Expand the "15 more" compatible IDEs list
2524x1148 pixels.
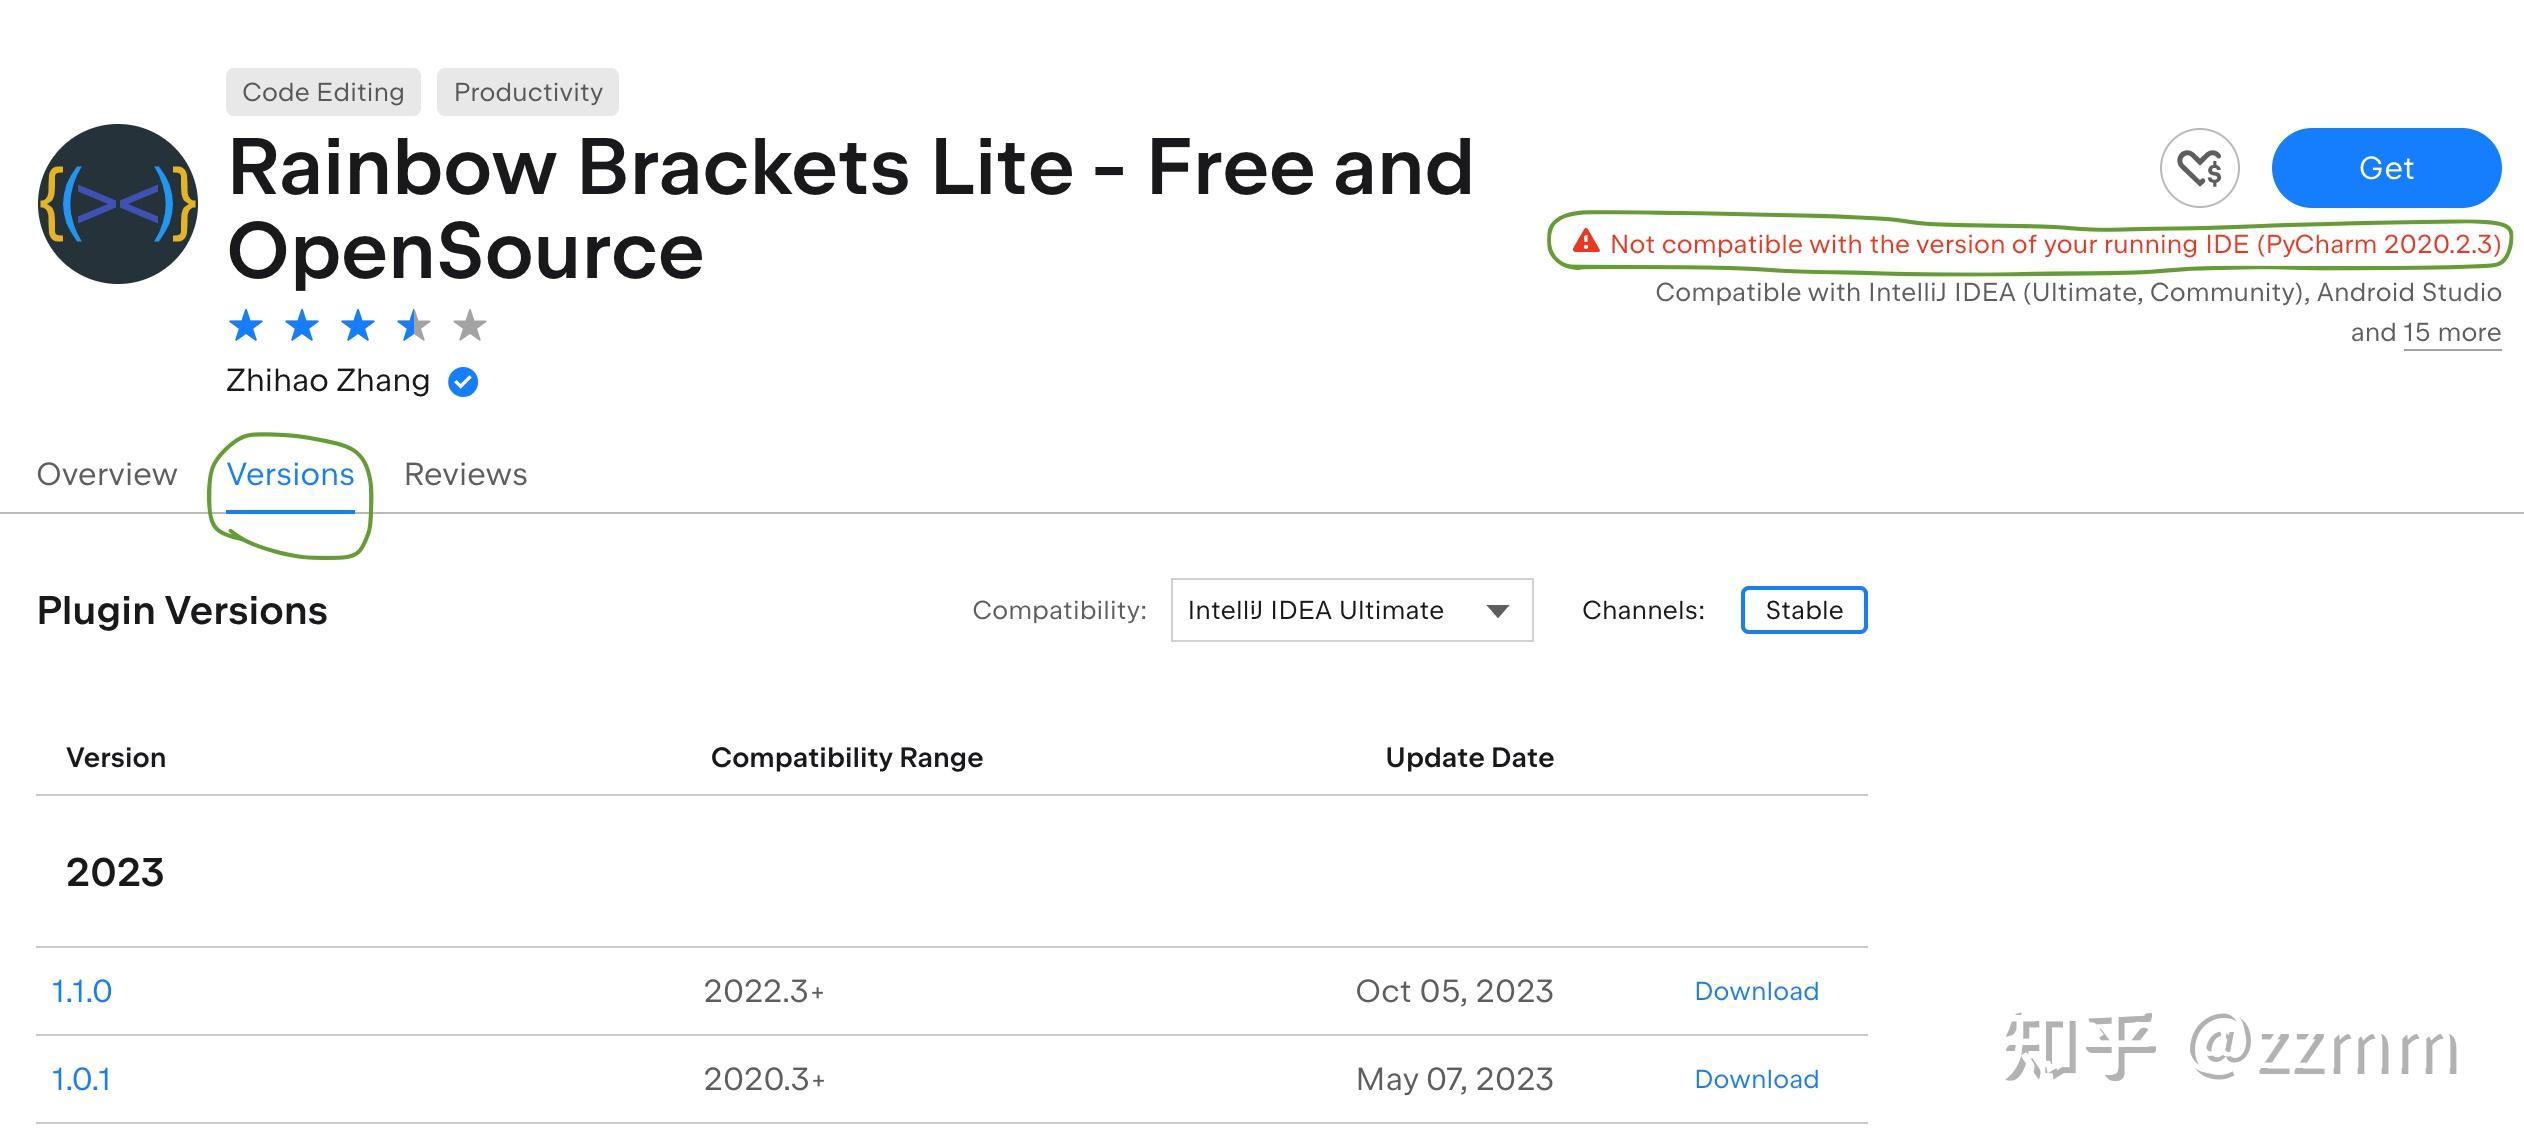click(2451, 333)
